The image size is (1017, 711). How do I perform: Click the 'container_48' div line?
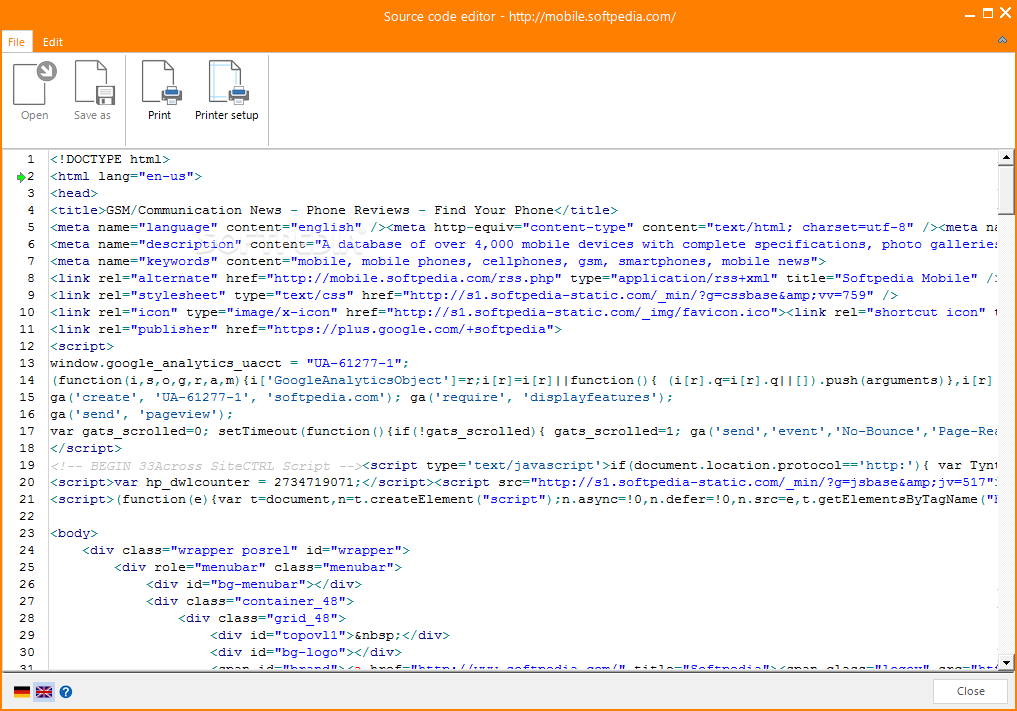[x=250, y=601]
